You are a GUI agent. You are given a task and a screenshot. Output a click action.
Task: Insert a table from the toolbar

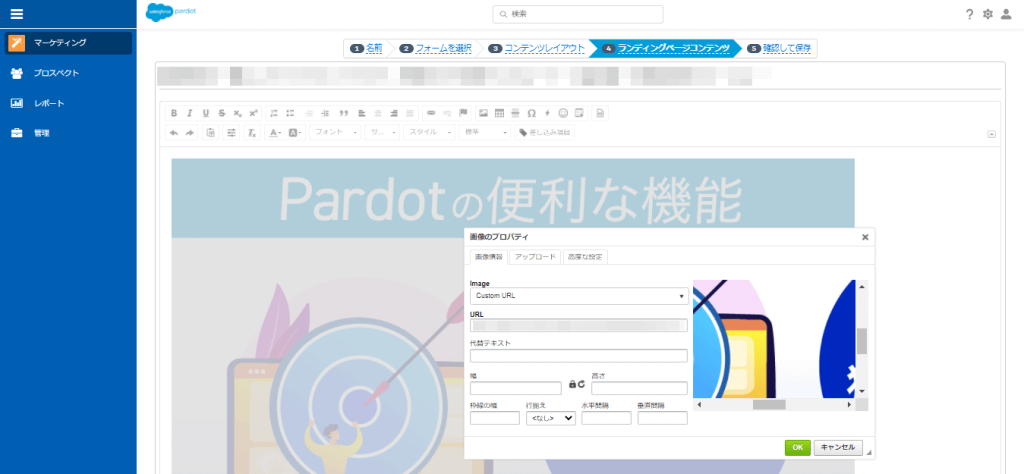[500, 113]
